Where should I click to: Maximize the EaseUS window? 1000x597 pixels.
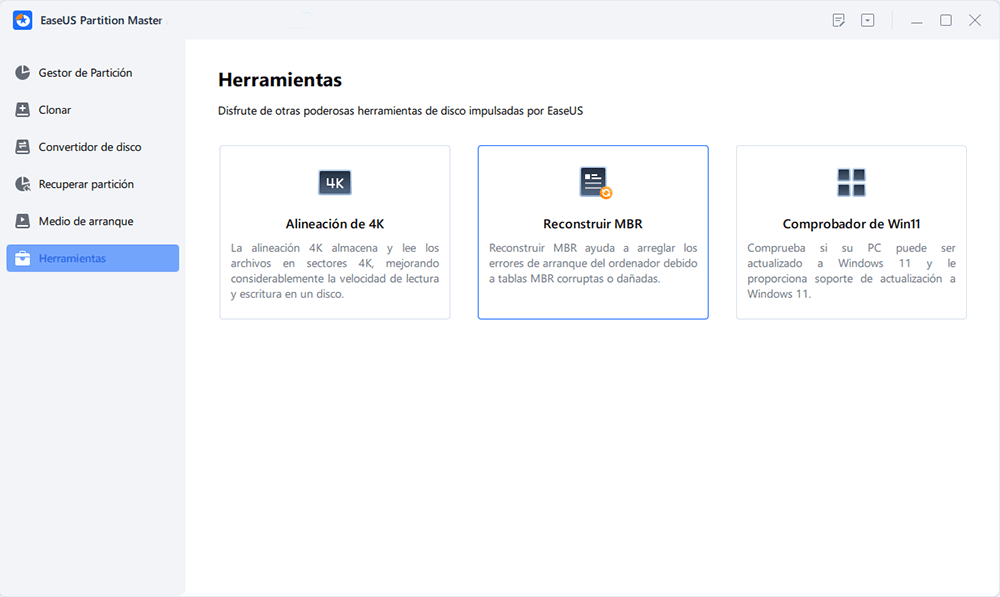pos(946,20)
